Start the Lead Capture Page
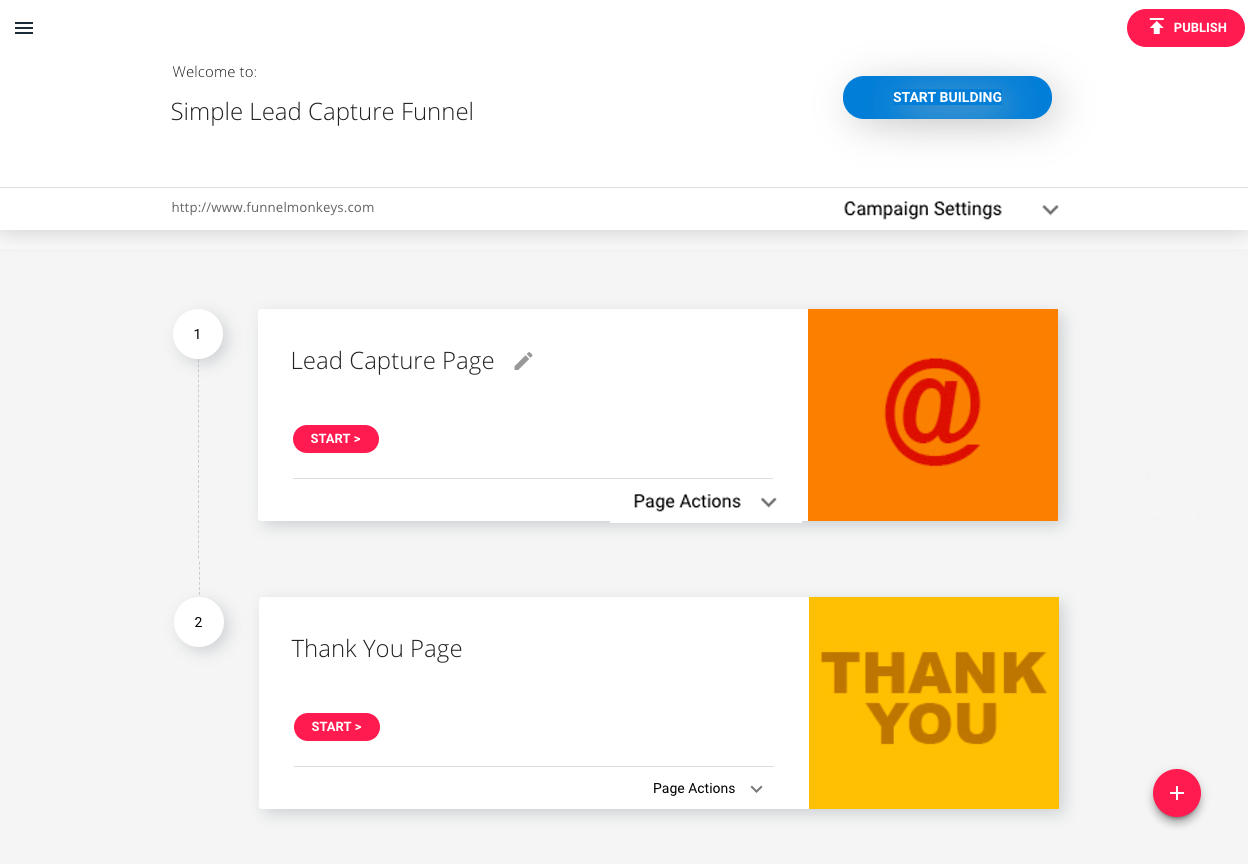Image resolution: width=1248 pixels, height=864 pixels. click(x=336, y=439)
